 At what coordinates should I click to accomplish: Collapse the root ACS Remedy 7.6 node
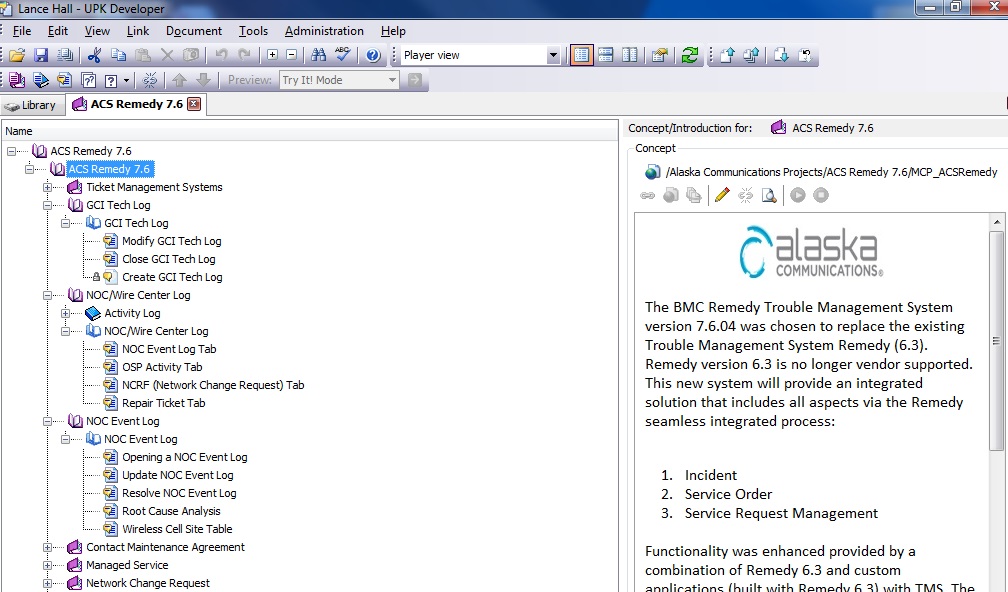coord(12,151)
